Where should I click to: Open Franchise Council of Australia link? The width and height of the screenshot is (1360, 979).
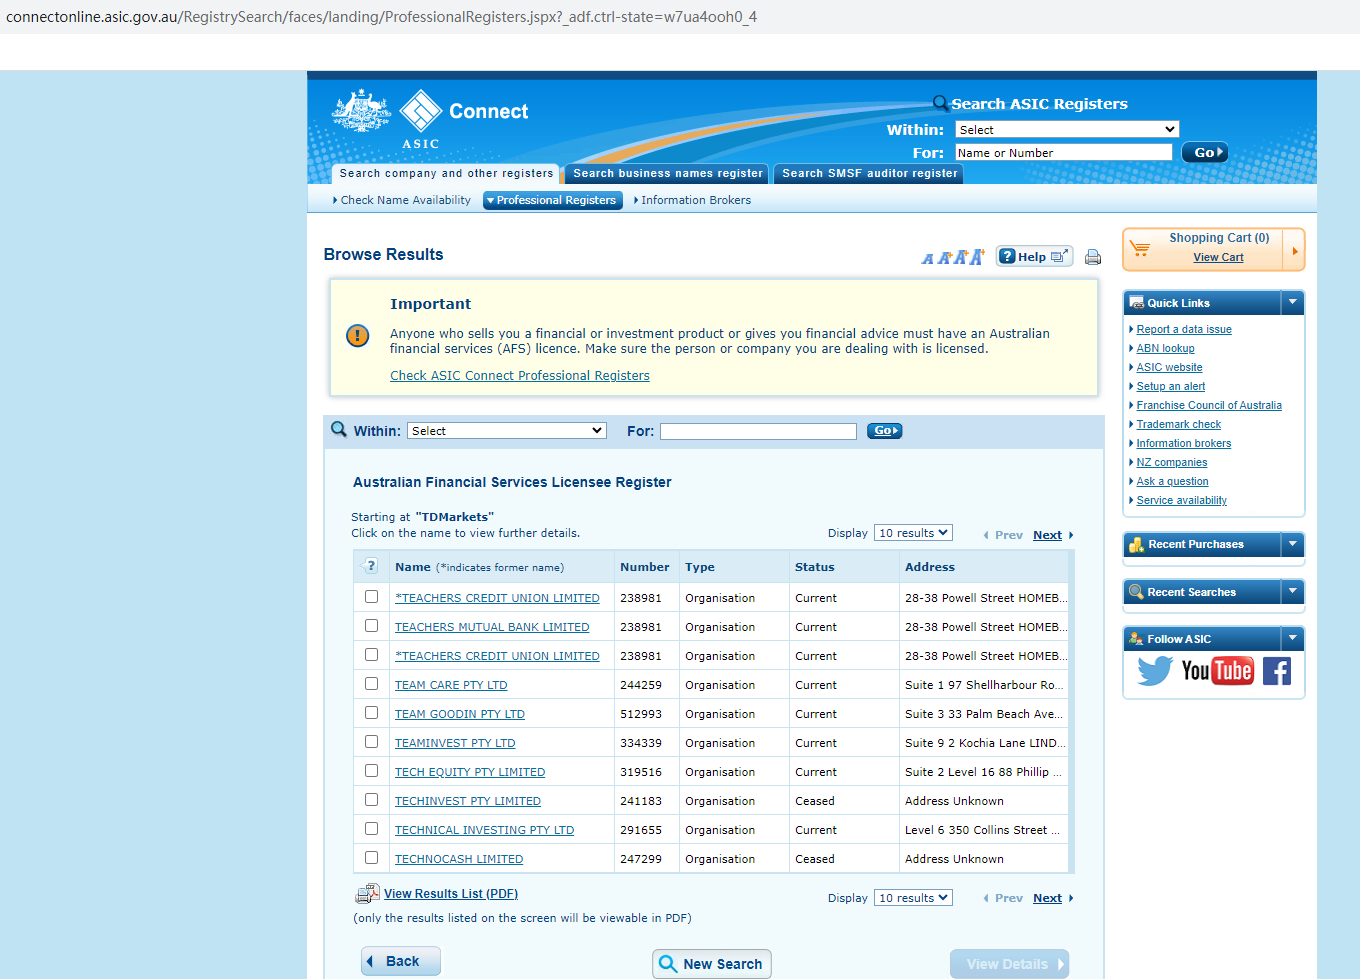tap(1209, 405)
